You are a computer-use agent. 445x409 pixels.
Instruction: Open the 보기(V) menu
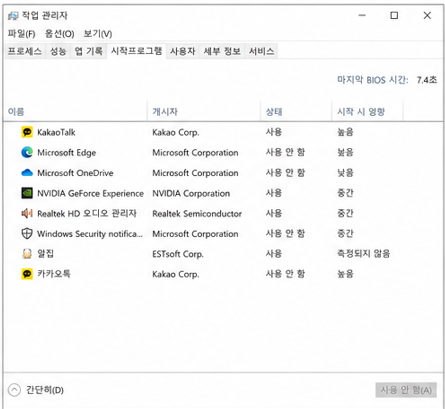pos(98,34)
